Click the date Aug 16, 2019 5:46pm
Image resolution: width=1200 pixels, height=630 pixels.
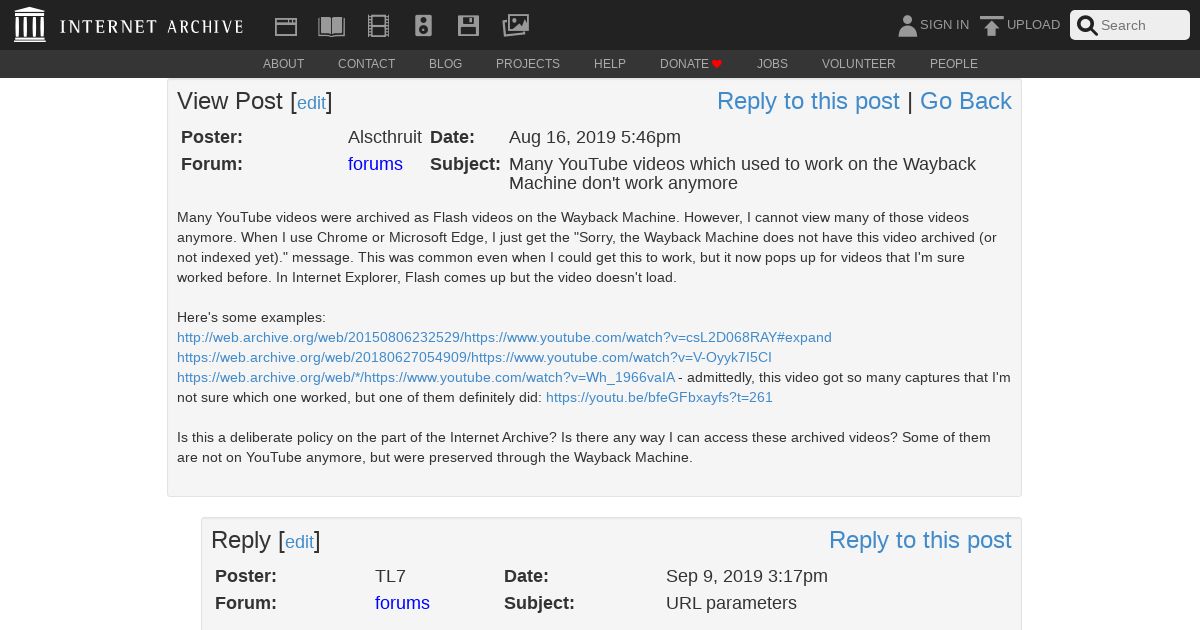click(595, 137)
